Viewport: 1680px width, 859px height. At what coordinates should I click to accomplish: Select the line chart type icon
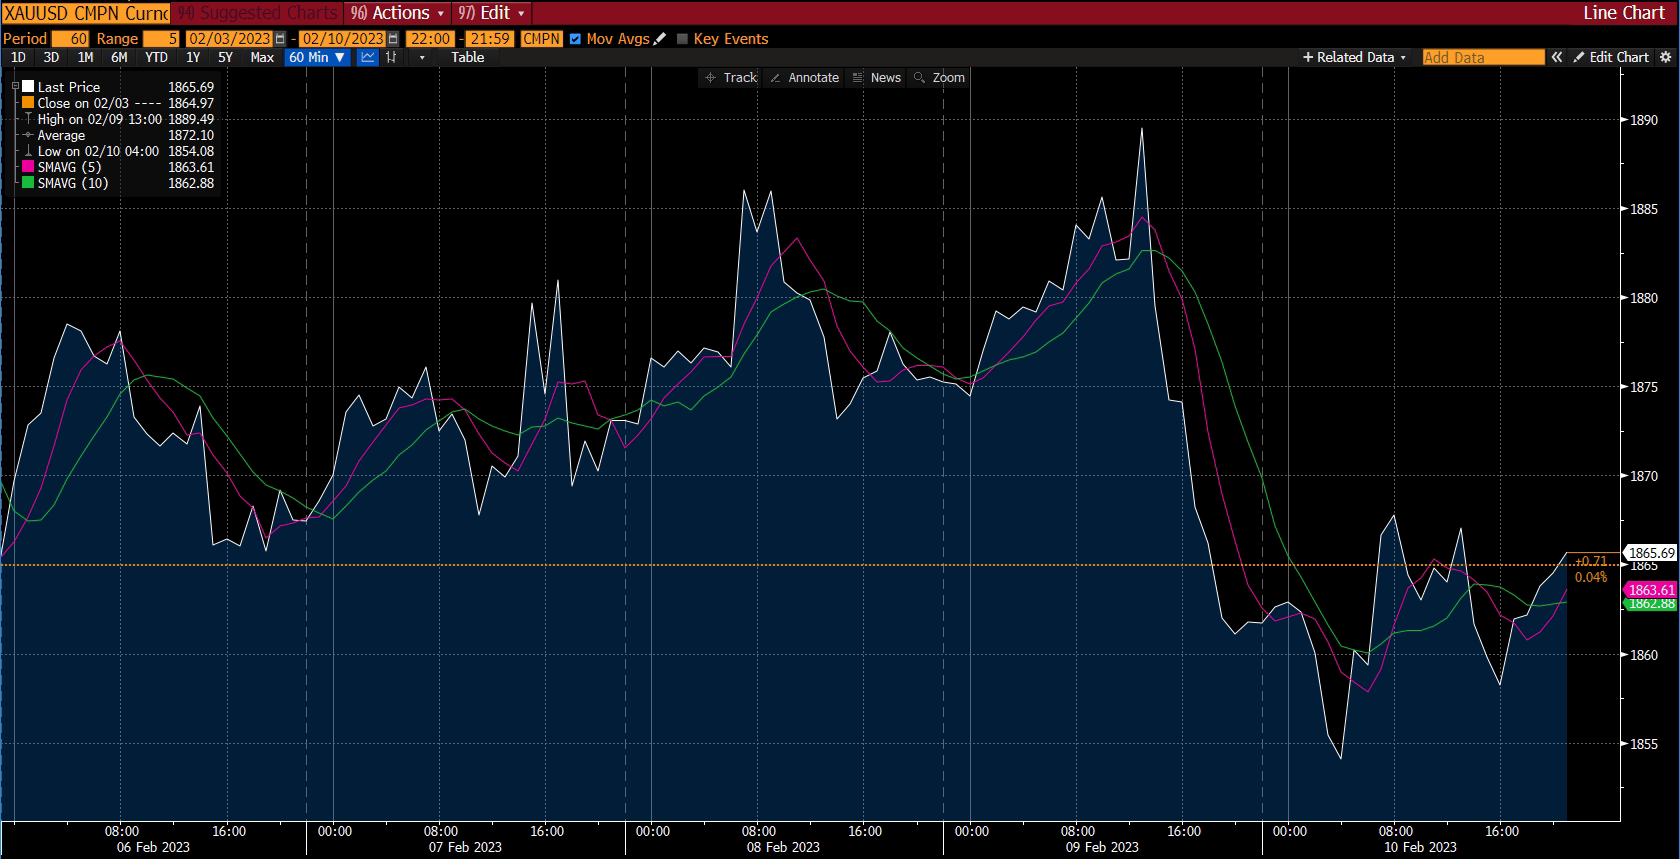click(367, 57)
